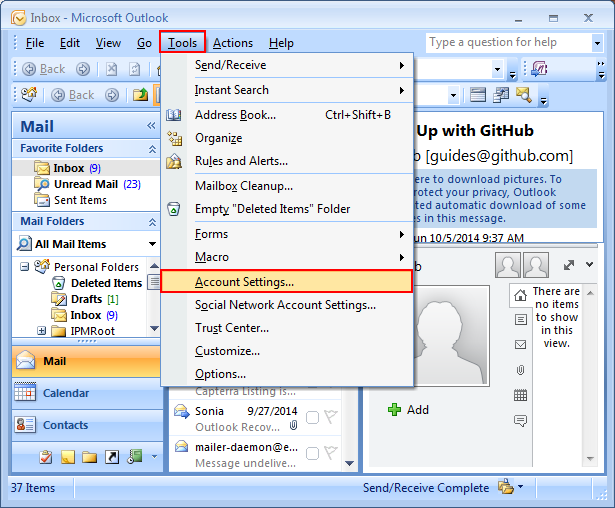Collapse Mail Folders section
Viewport: 615px width, 508px height.
152,222
